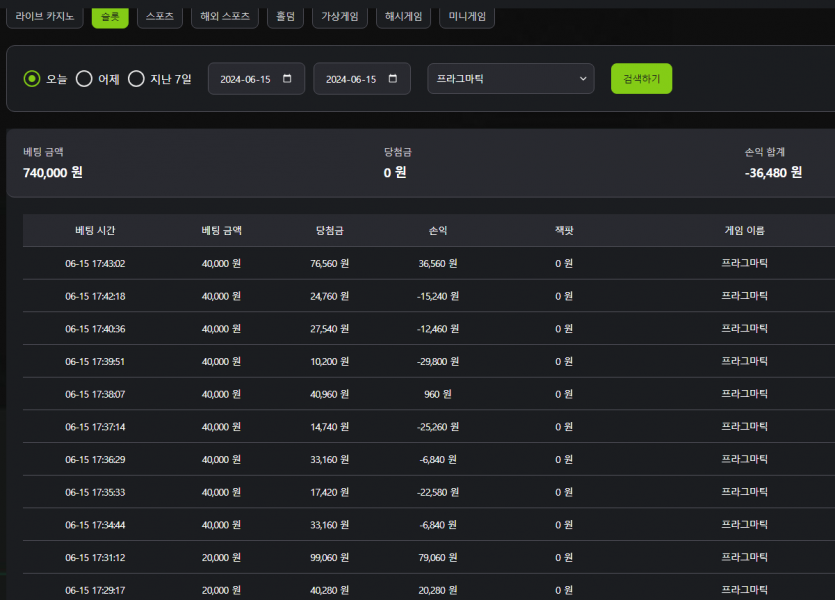Click the 당첨금 column header
This screenshot has height=600, width=835.
coord(330,231)
